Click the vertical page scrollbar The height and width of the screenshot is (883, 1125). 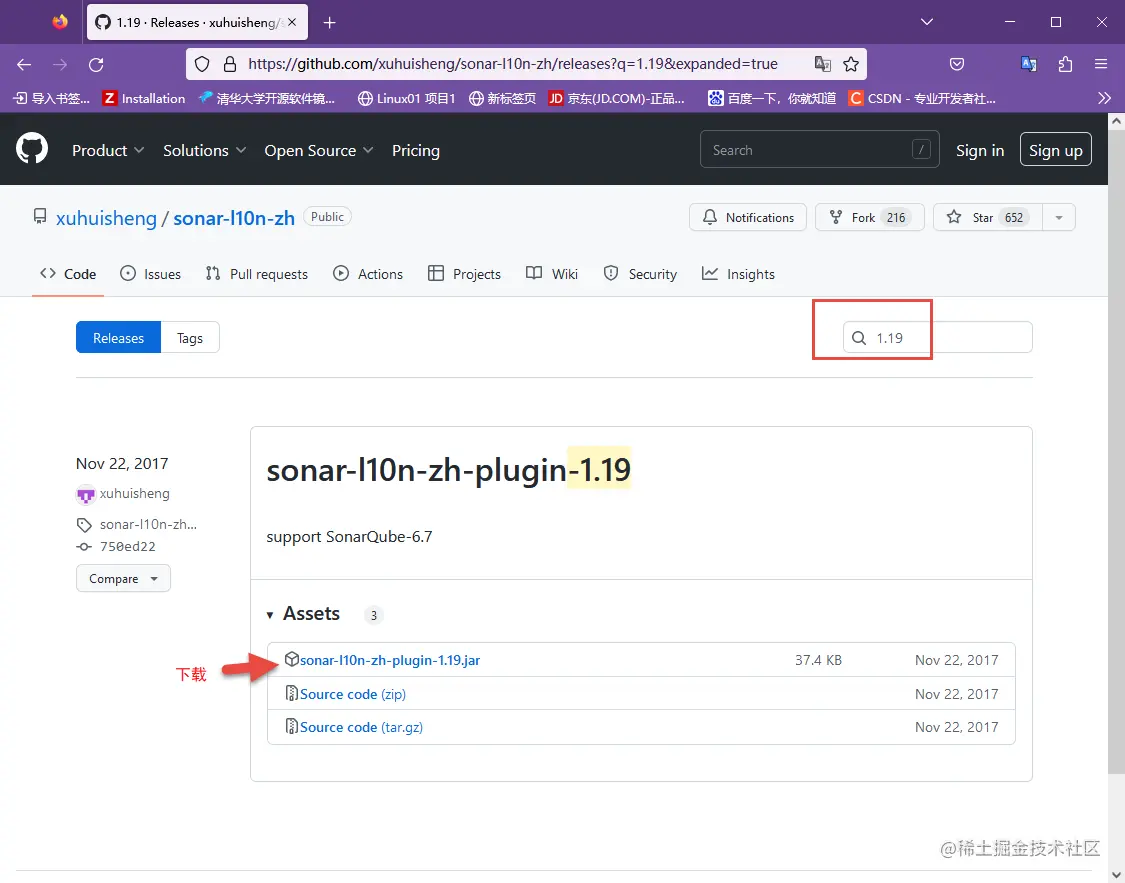[1116, 452]
